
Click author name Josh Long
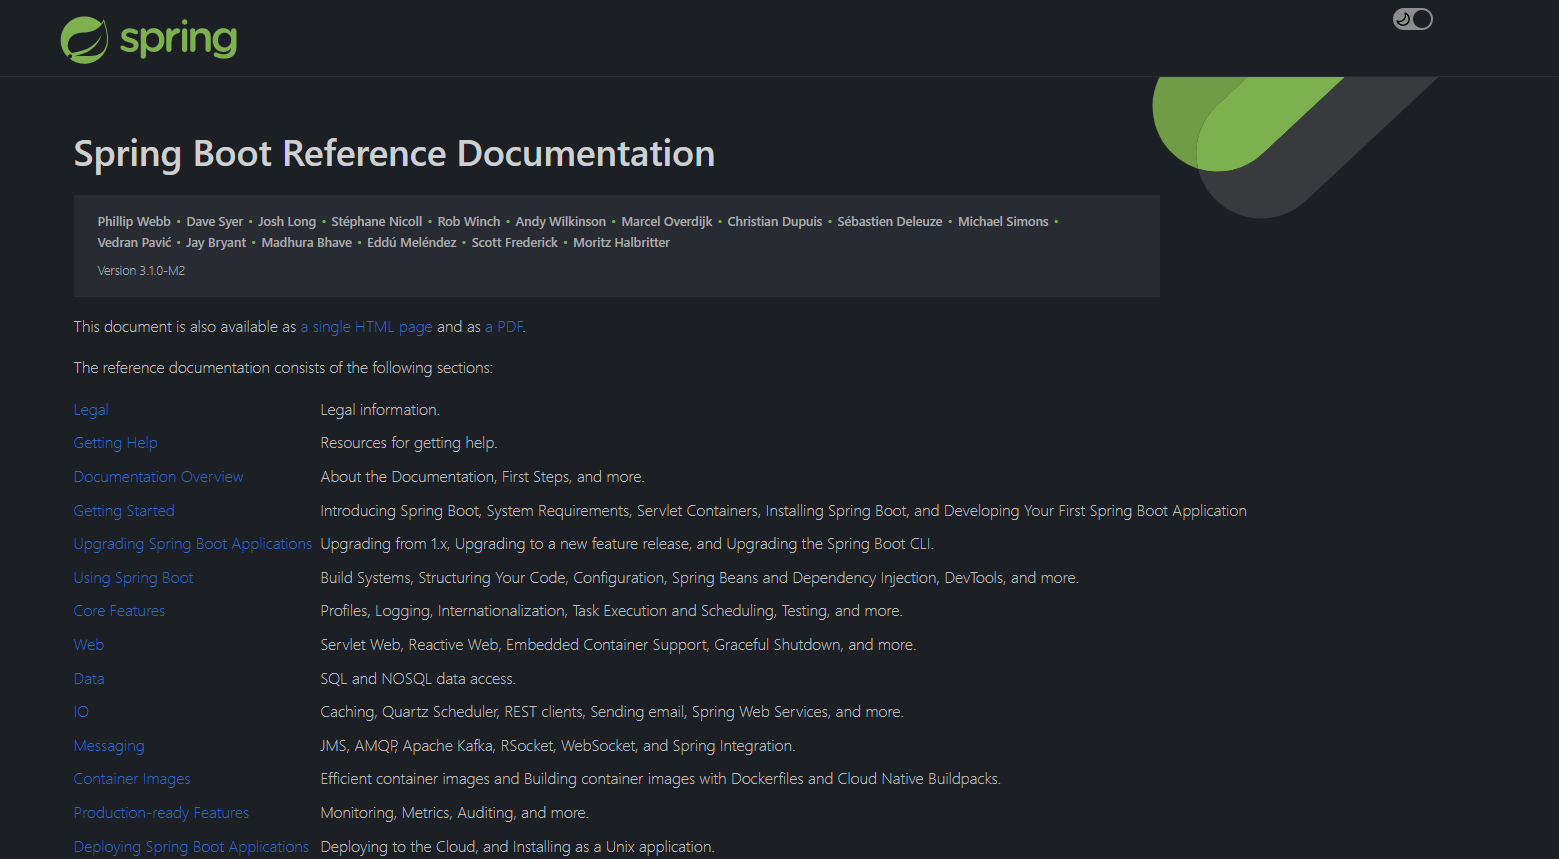(x=287, y=222)
